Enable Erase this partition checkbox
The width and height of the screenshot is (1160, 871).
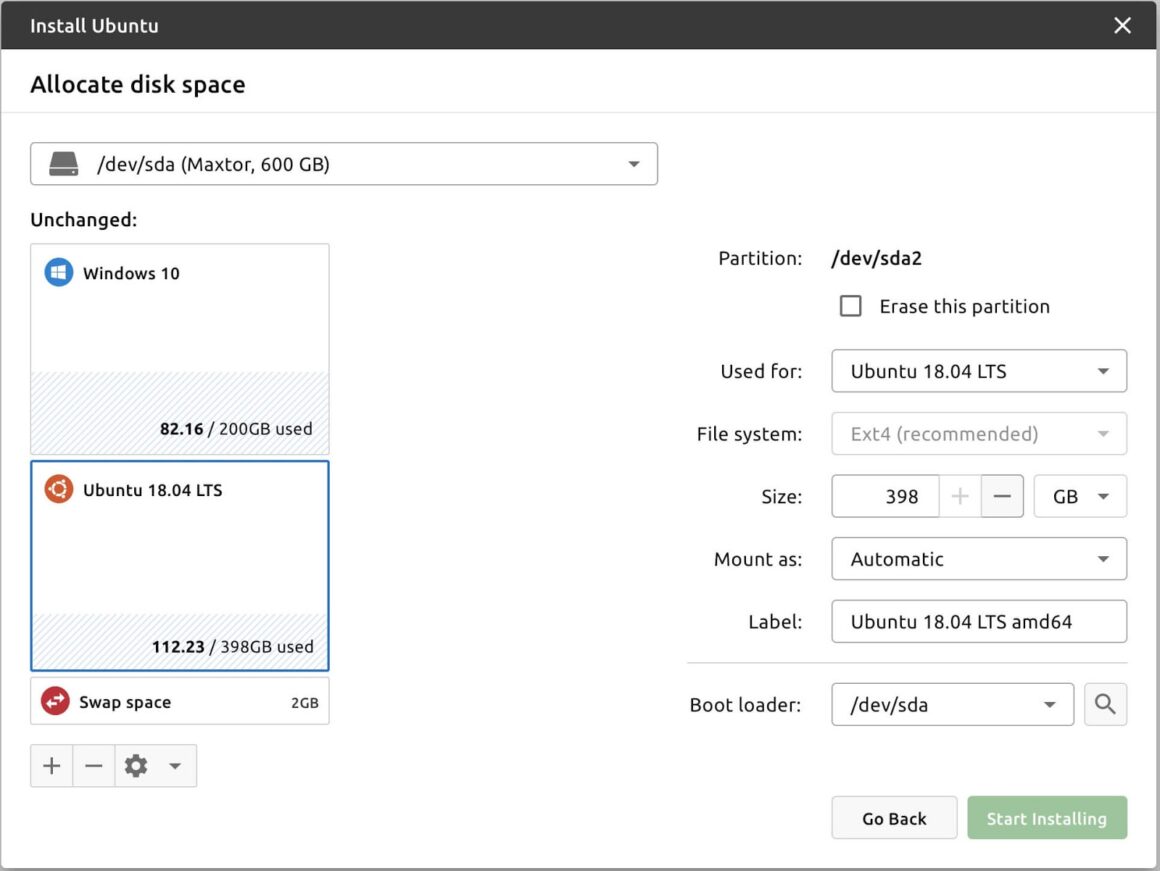point(851,306)
